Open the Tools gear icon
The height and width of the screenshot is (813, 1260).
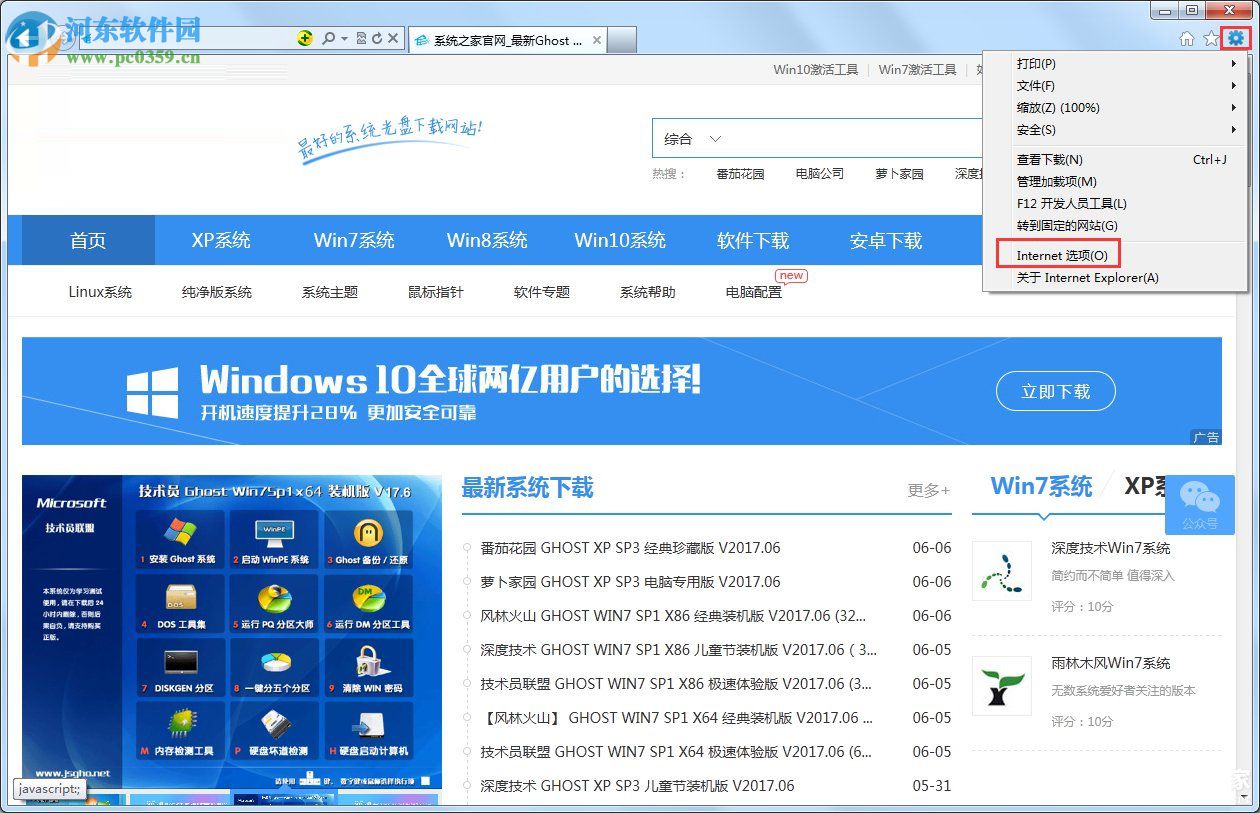[1236, 39]
